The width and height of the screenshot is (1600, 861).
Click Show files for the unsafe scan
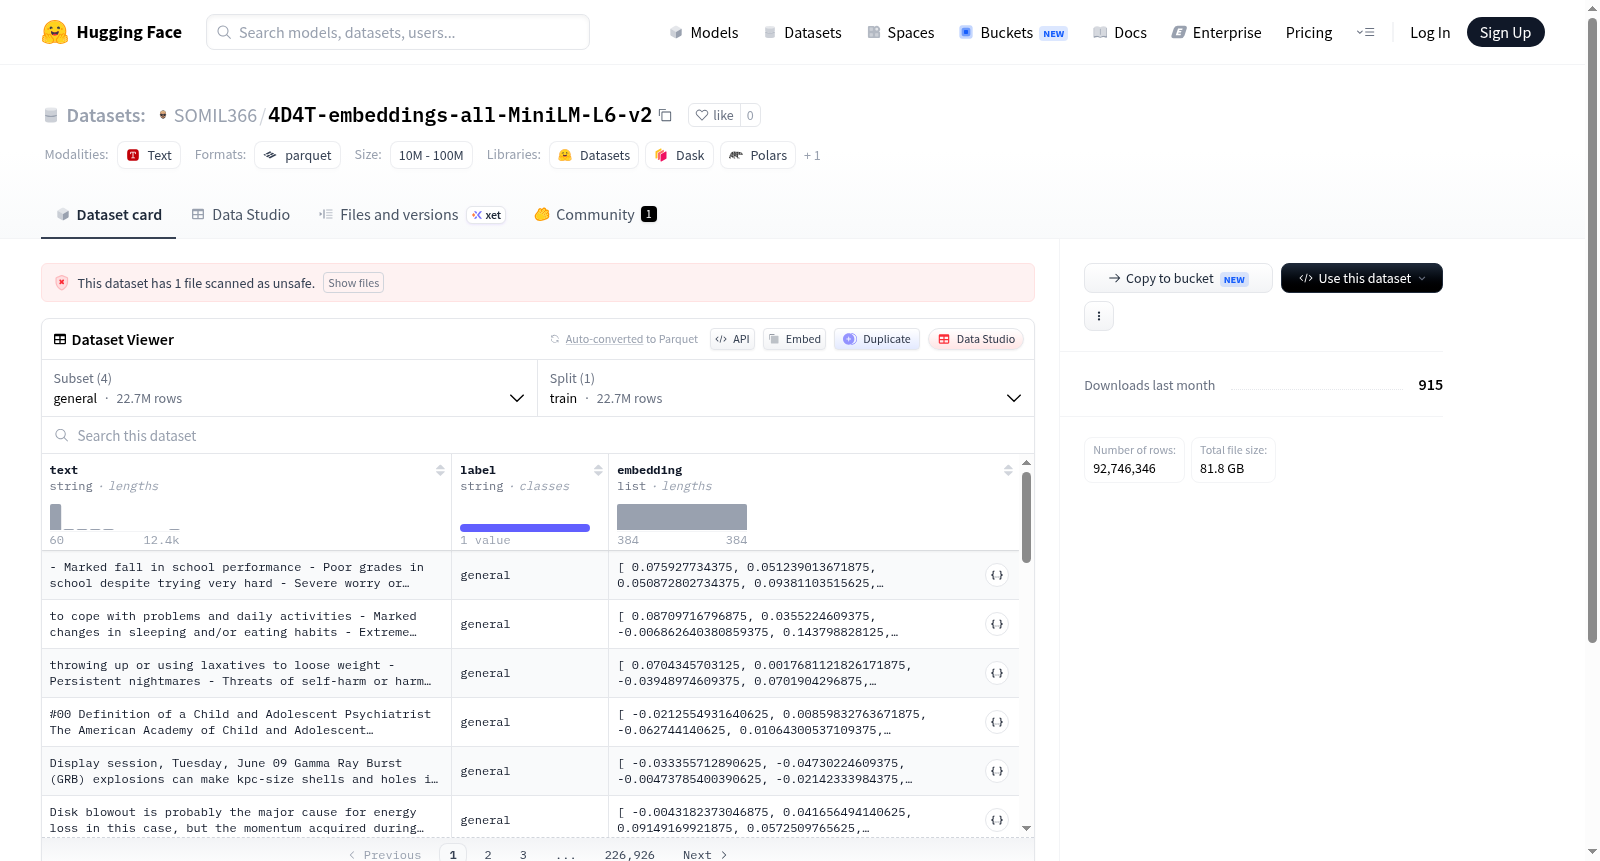[354, 283]
